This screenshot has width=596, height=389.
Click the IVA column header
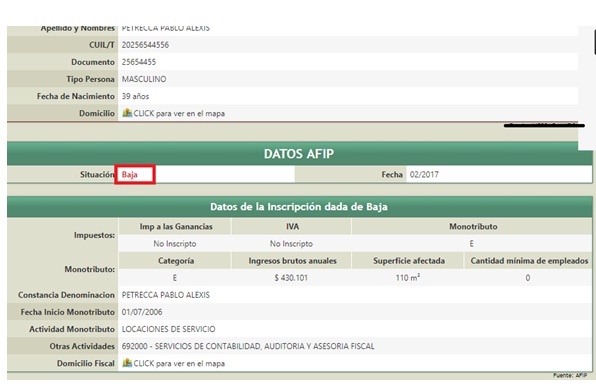[292, 227]
